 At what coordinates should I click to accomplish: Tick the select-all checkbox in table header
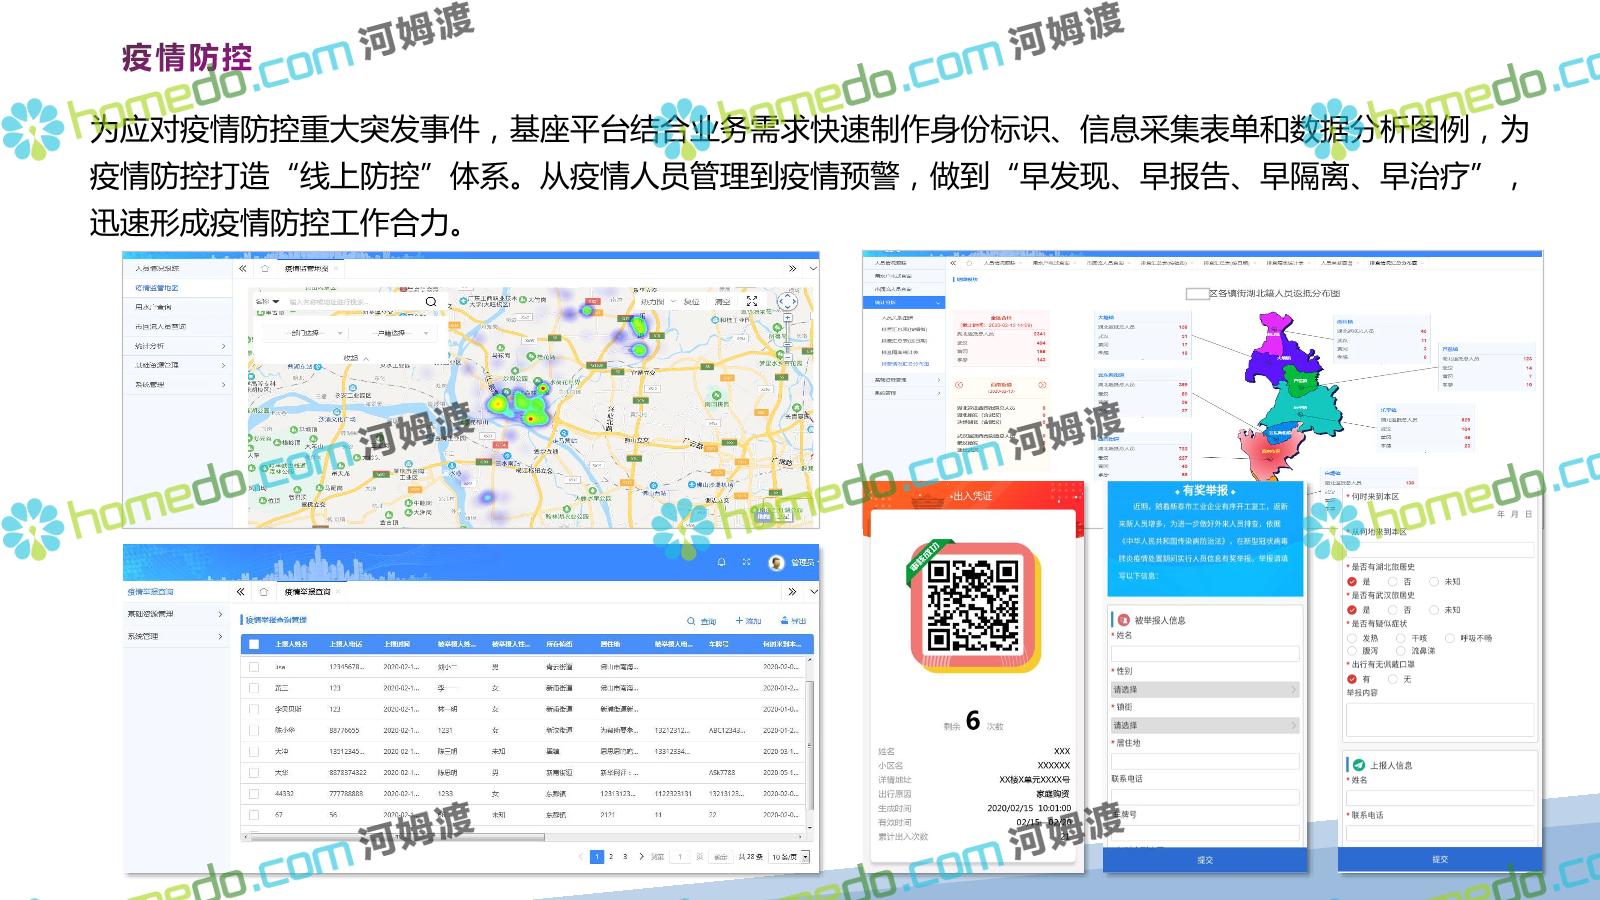[254, 645]
